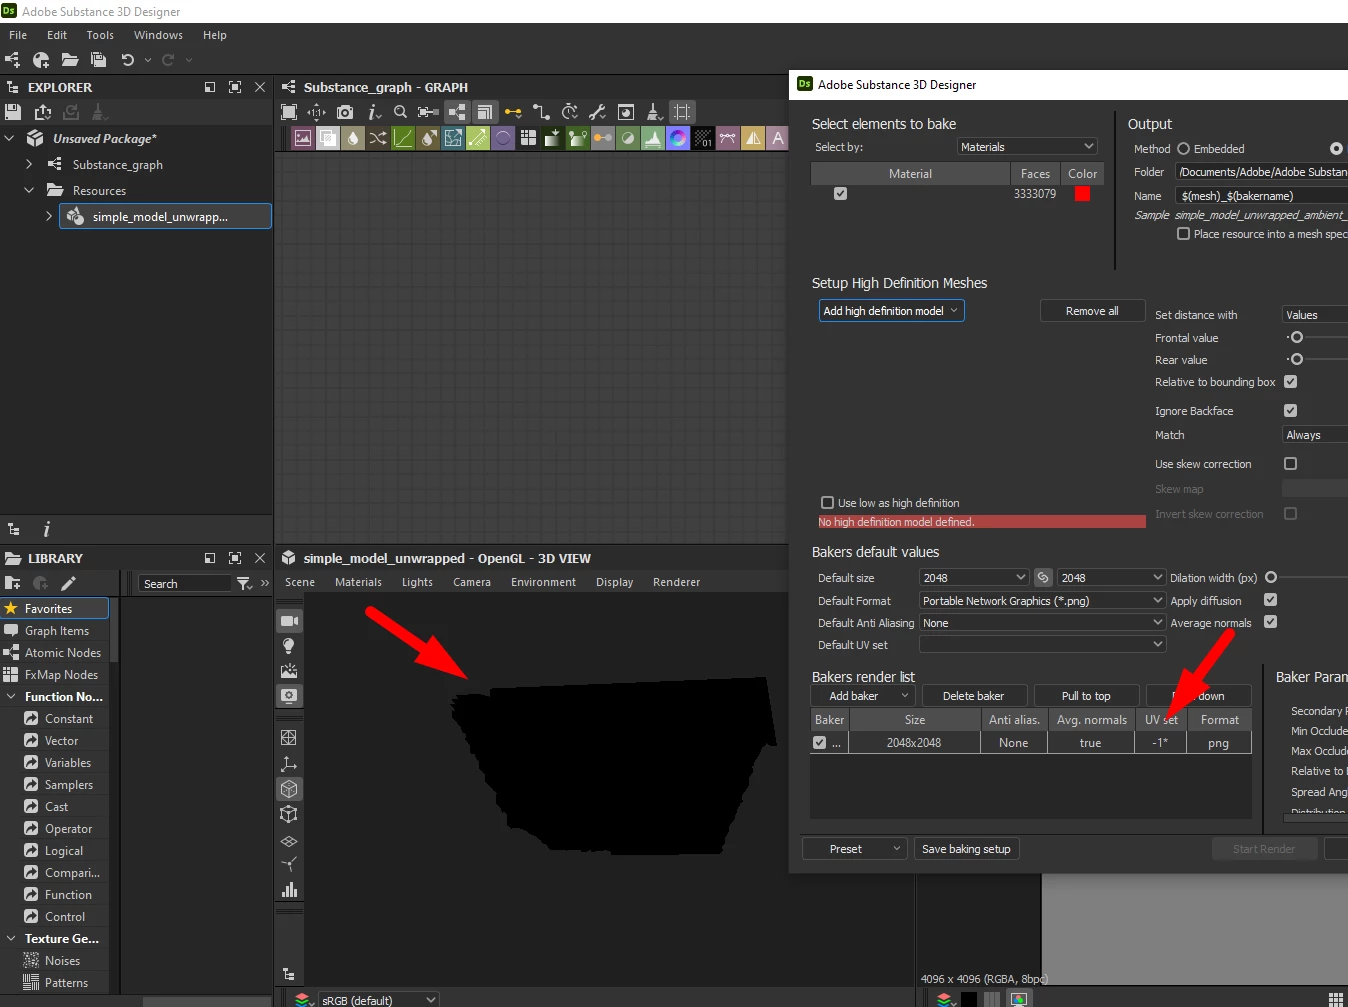
Task: Click the undo arrow in main toolbar
Action: [x=127, y=60]
